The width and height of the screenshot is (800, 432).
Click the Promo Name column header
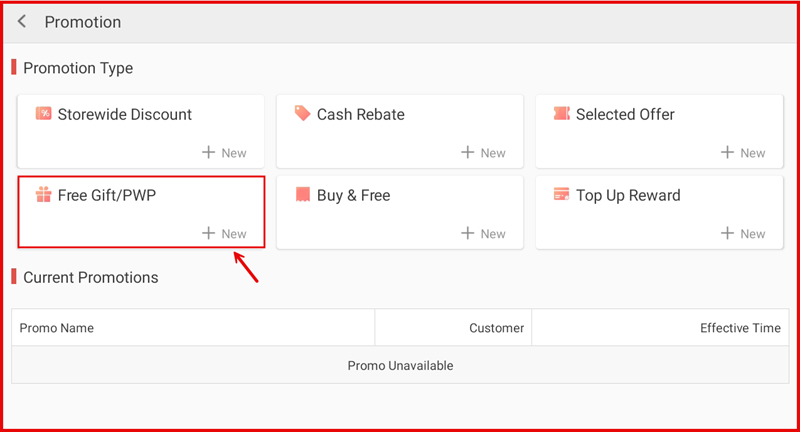coord(56,328)
